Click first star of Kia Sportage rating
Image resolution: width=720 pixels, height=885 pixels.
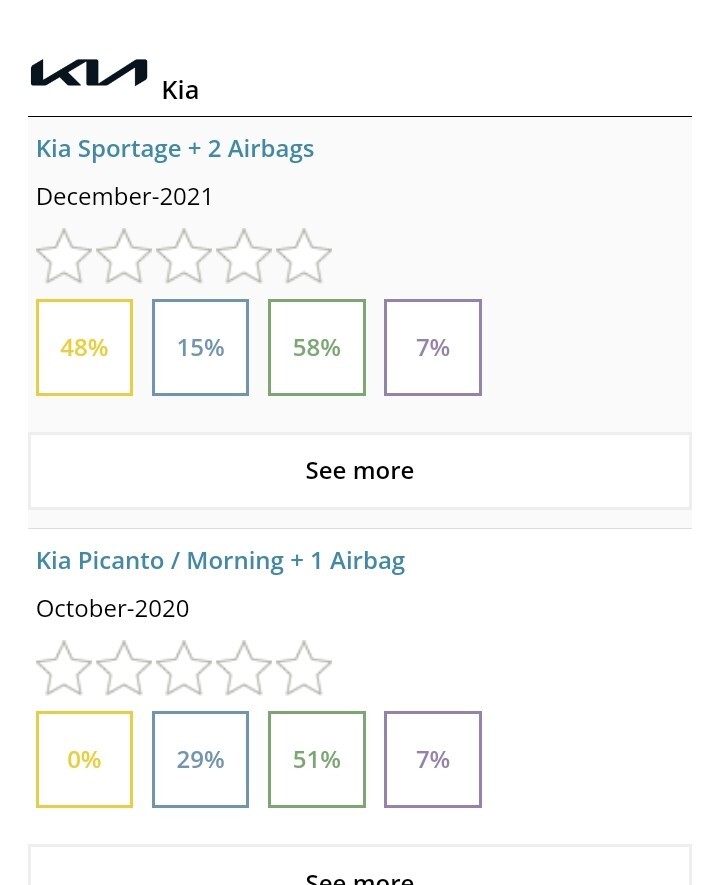point(64,256)
